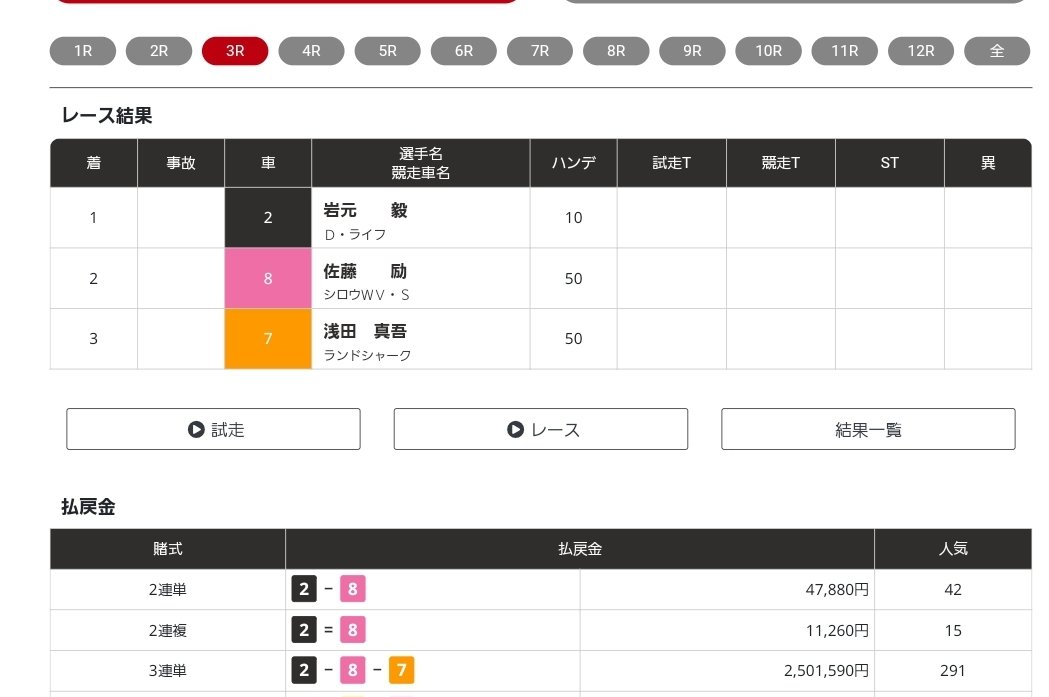This screenshot has height=697, width=1049.
Task: Click machine name ランドシャーク
Action: [367, 355]
